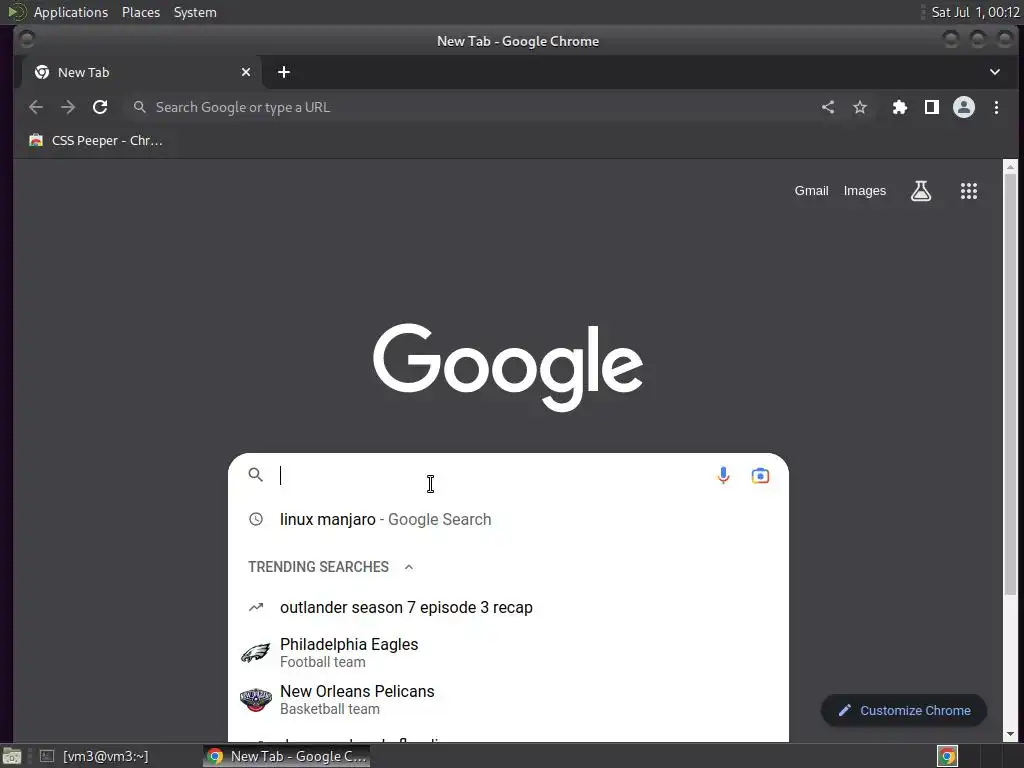Image resolution: width=1024 pixels, height=768 pixels.
Task: Open the Images link
Action: click(865, 191)
